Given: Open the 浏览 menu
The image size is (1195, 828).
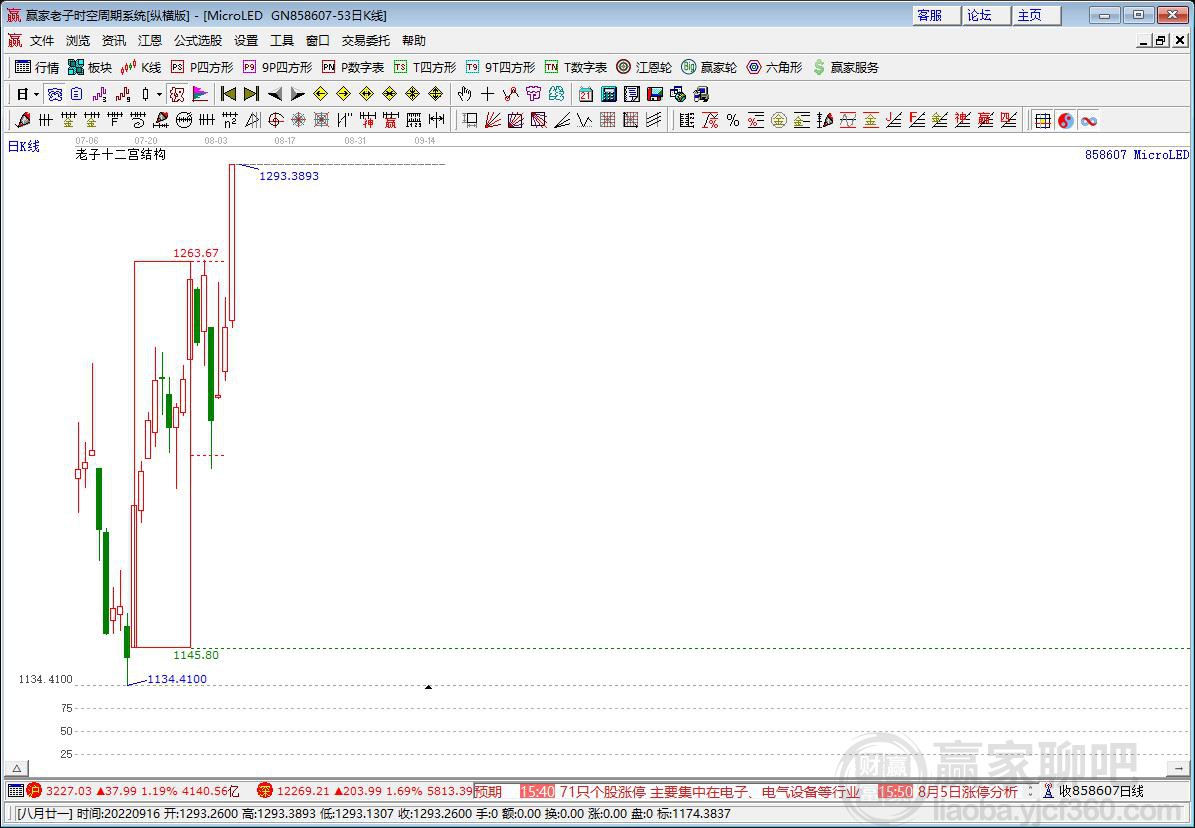Looking at the screenshot, I should pos(78,40).
